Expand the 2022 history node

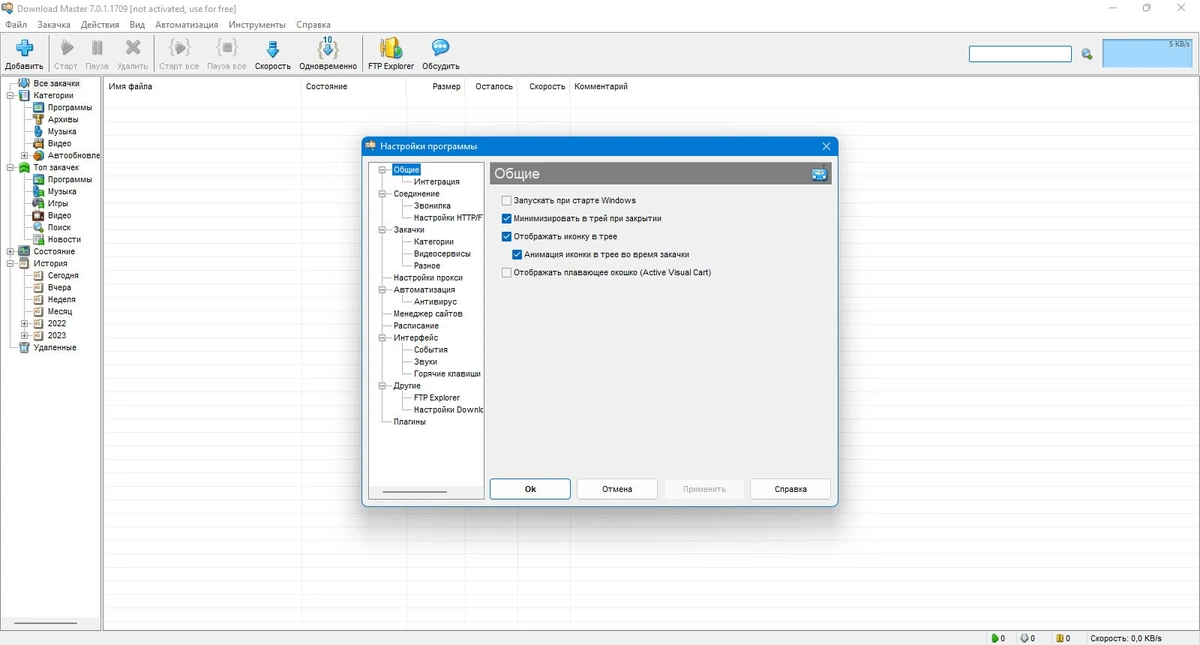point(24,324)
